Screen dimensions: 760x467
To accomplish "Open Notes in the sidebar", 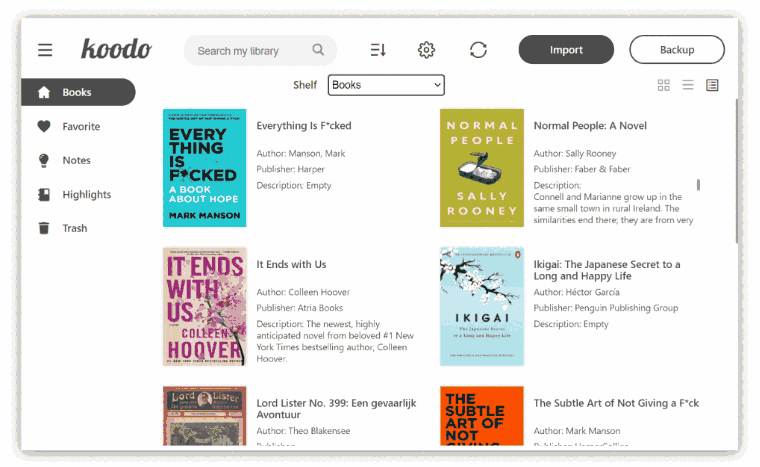I will [x=76, y=160].
